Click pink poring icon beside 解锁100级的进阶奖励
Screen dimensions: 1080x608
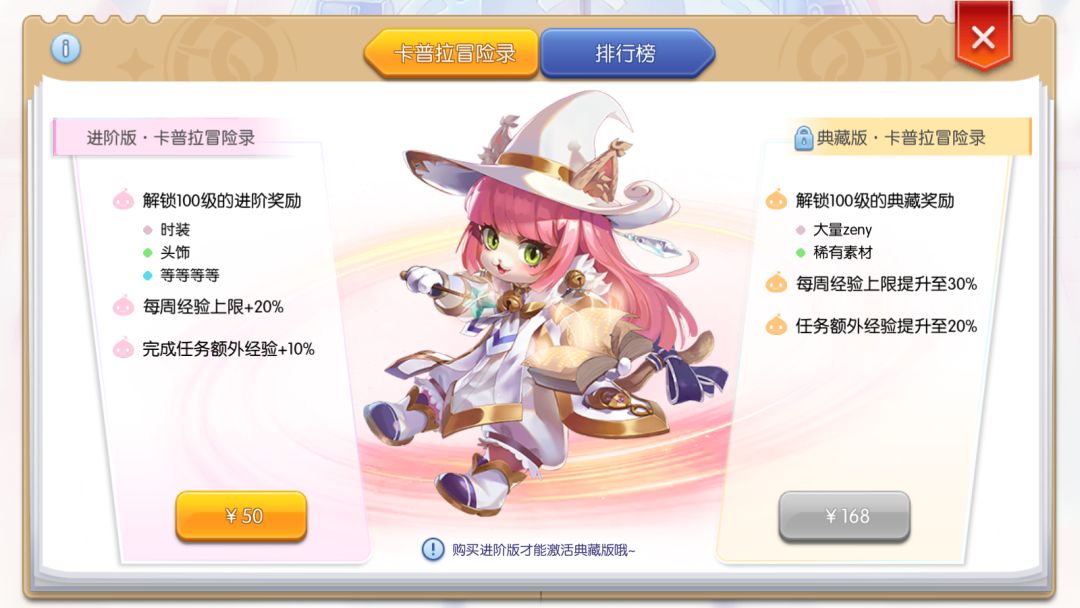tap(123, 200)
